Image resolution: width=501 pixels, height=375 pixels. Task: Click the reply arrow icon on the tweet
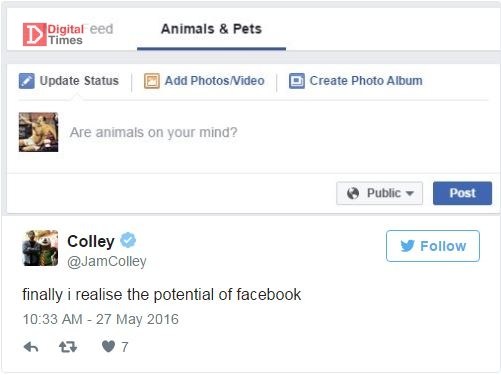[x=31, y=347]
